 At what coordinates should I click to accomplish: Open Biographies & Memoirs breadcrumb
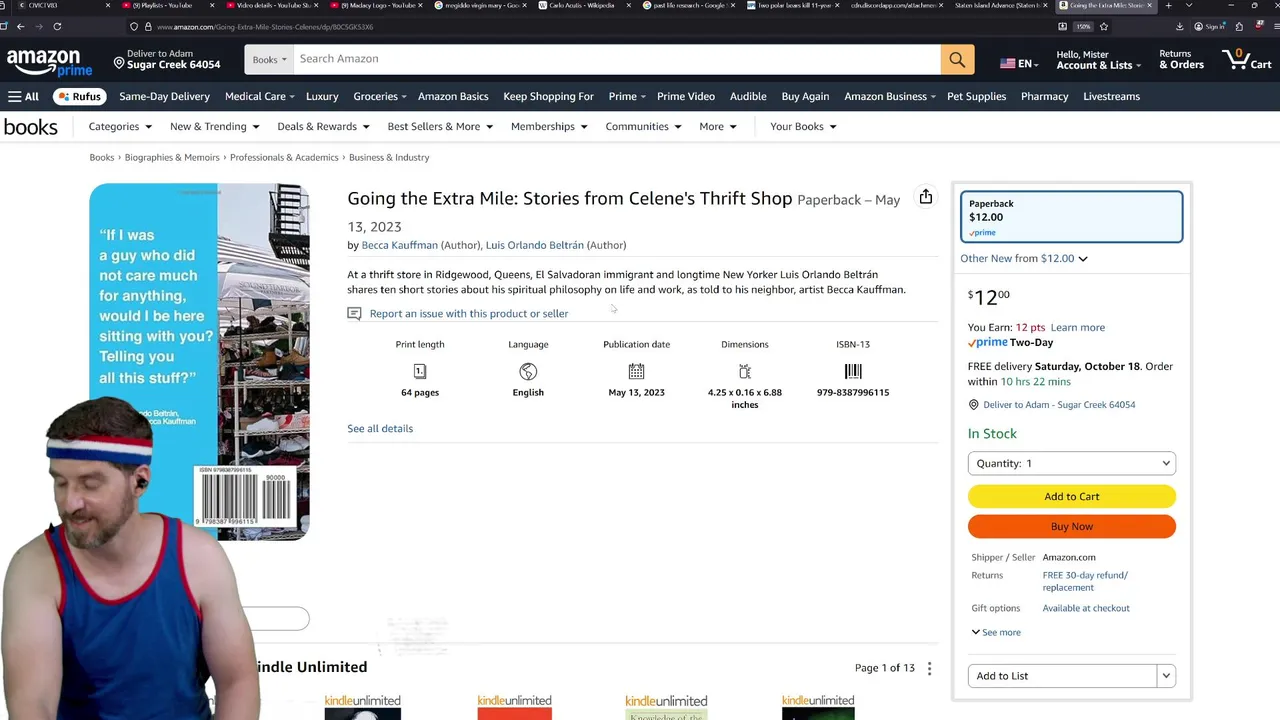coord(172,157)
